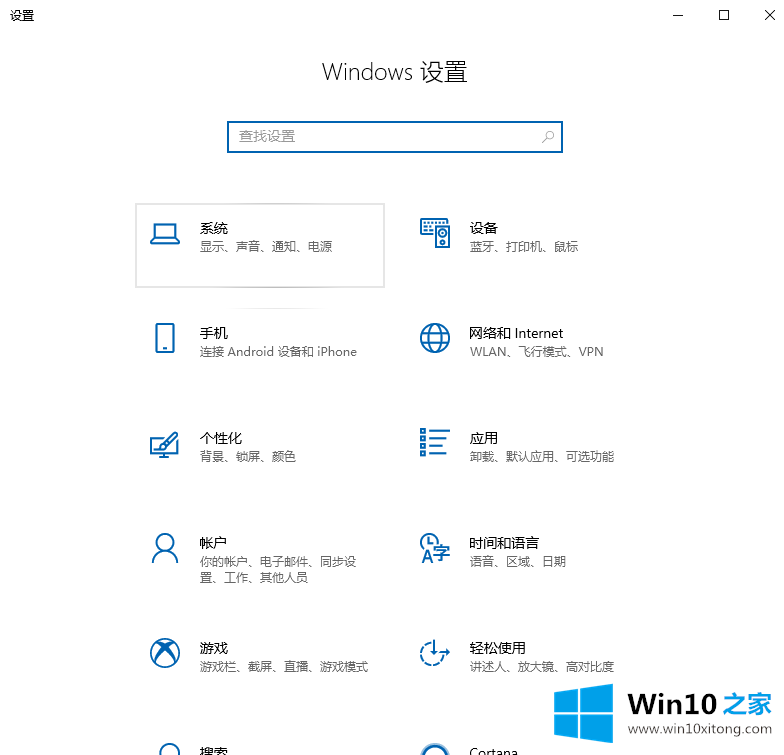Screen dimensions: 784x755
Task: Open the 网络和 Internet title link
Action: click(x=516, y=333)
